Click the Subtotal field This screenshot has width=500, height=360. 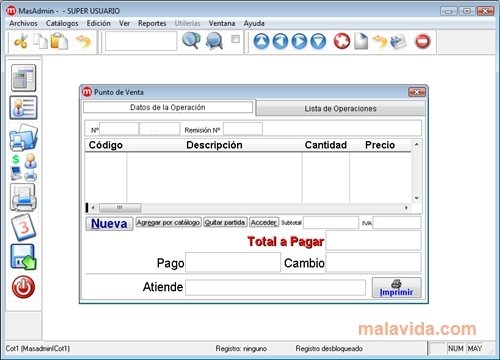[x=331, y=223]
